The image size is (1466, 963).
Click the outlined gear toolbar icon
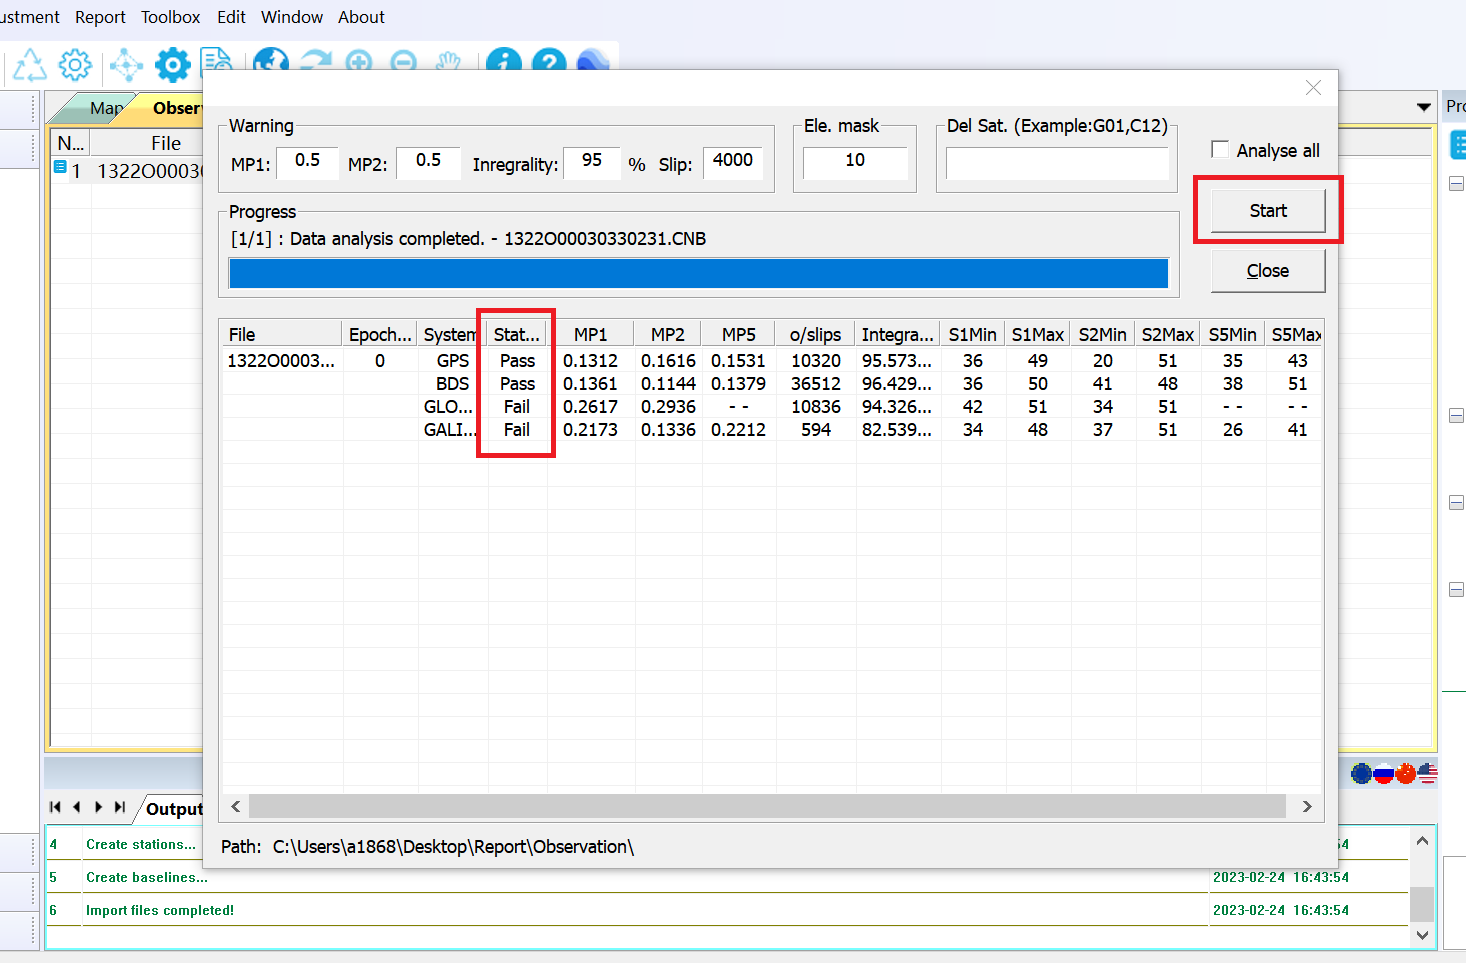click(x=75, y=66)
